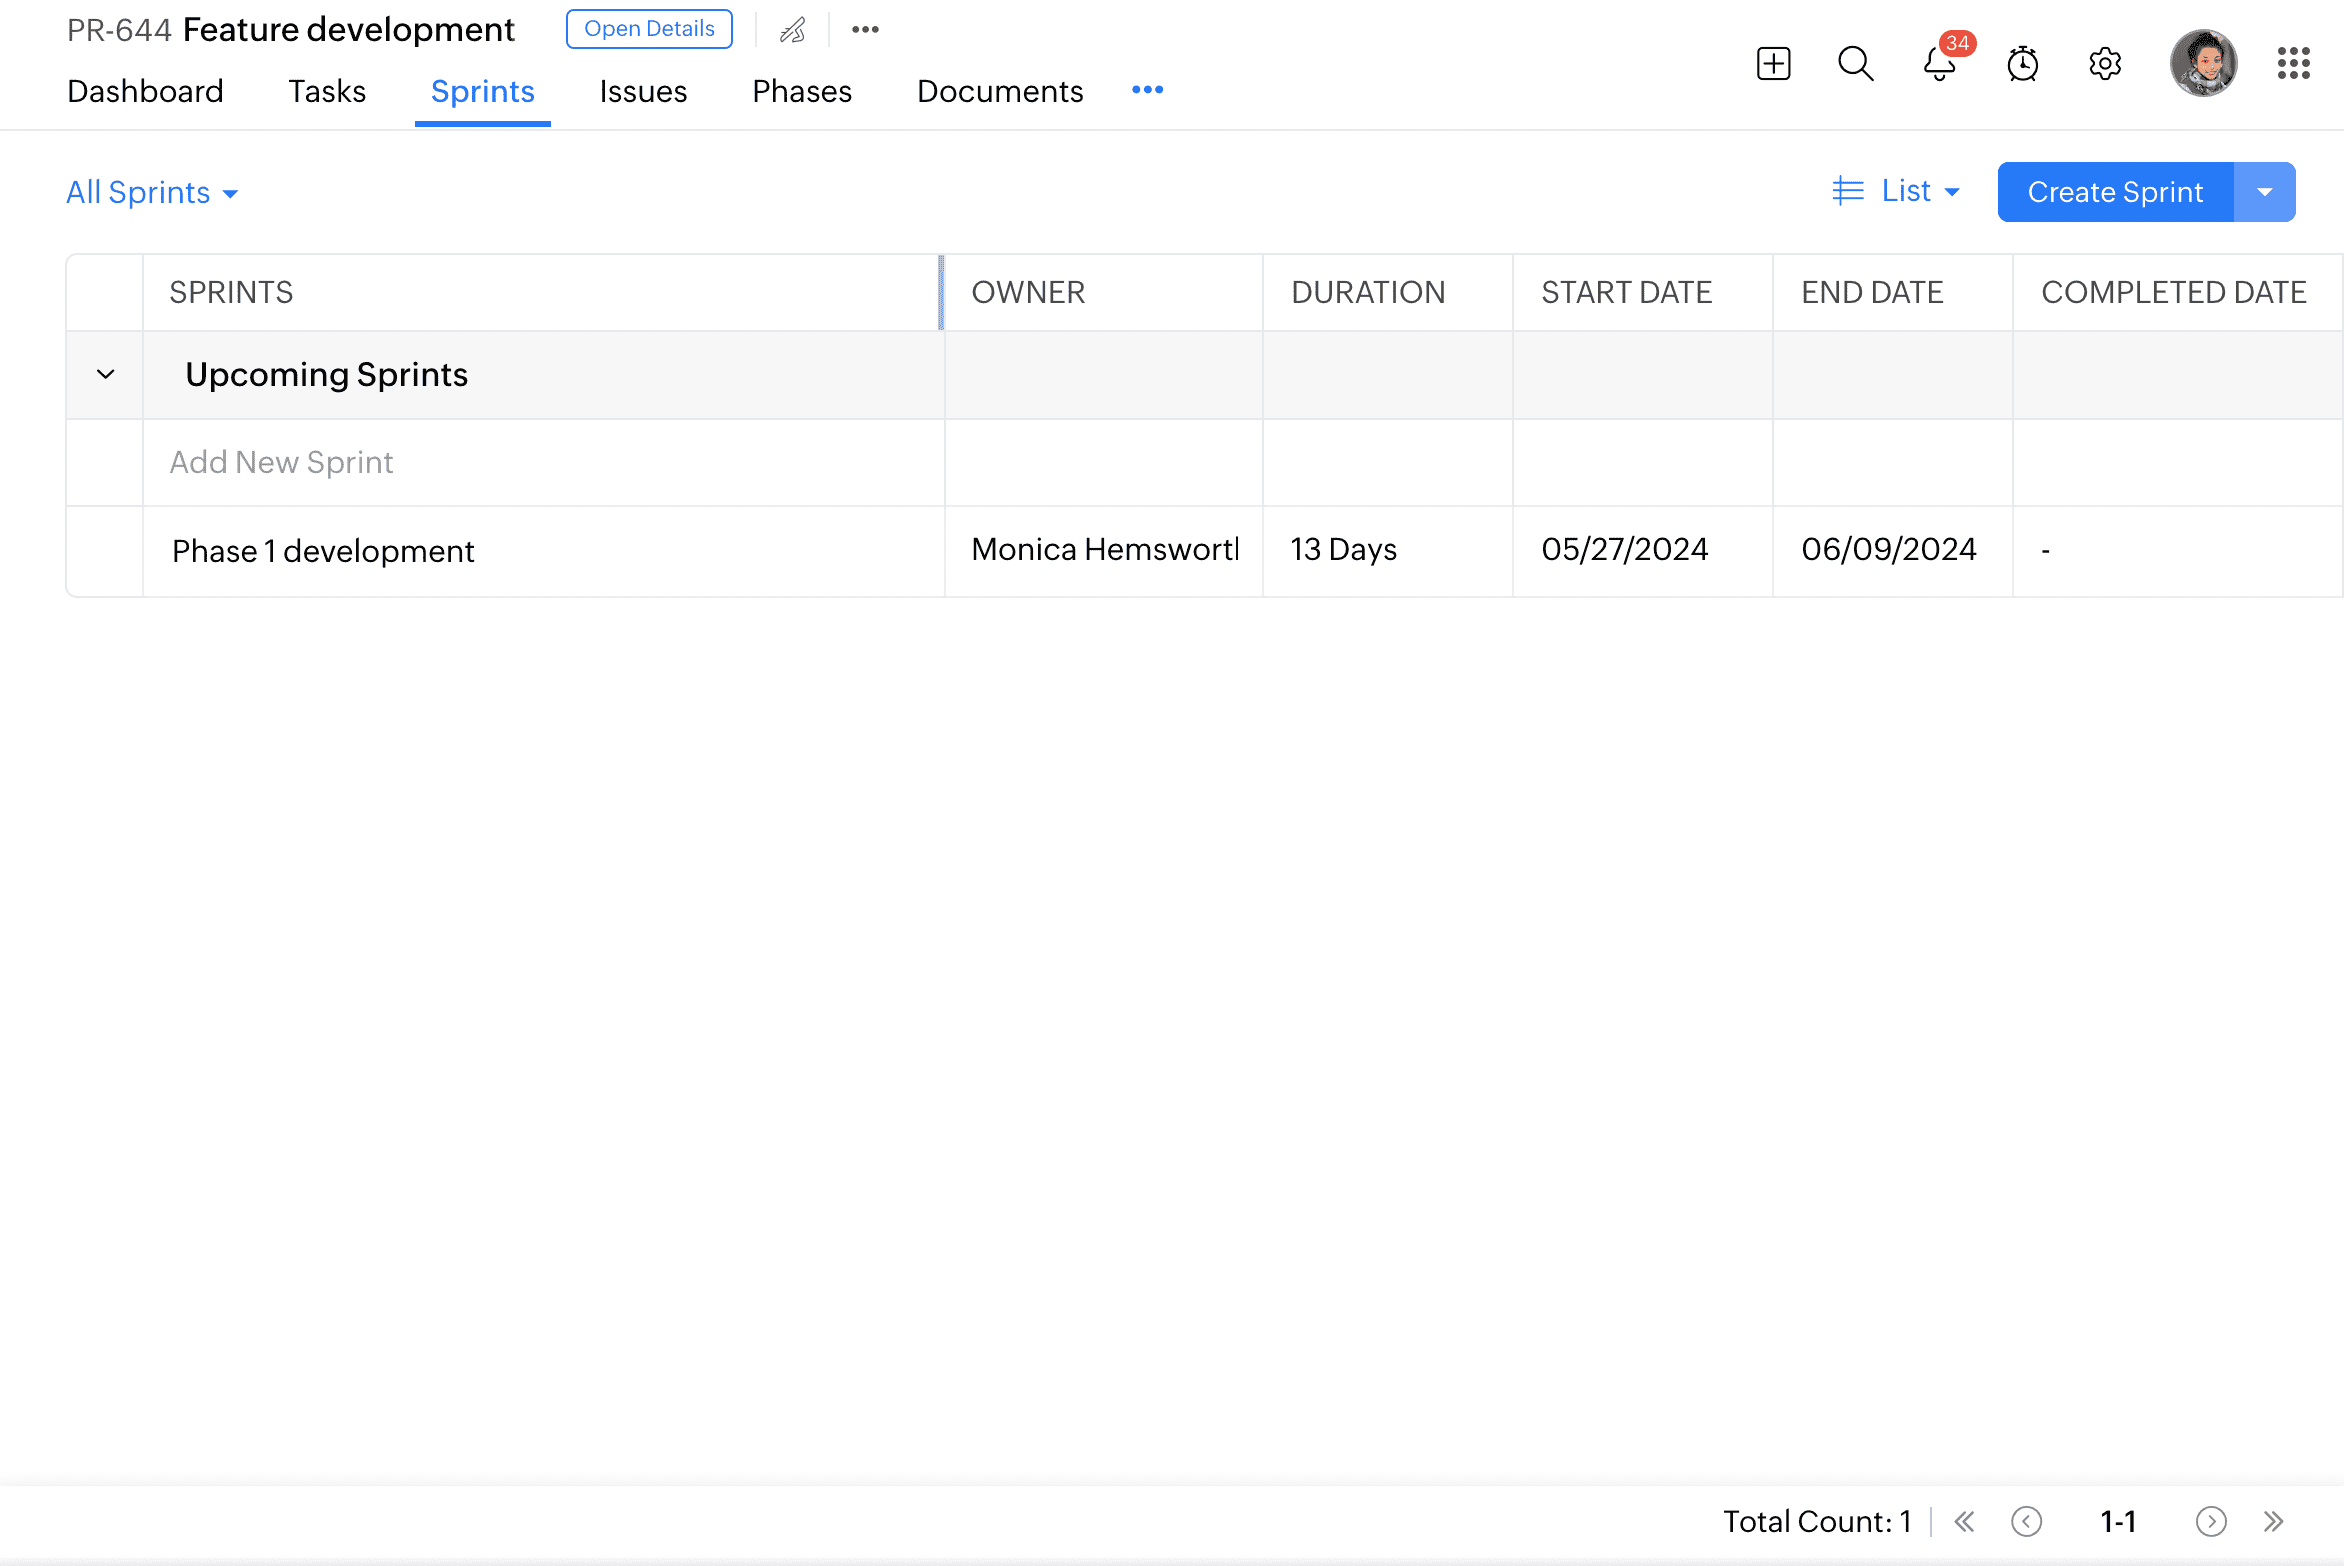Open the List view dropdown
This screenshot has width=2344, height=1566.
(x=1896, y=191)
